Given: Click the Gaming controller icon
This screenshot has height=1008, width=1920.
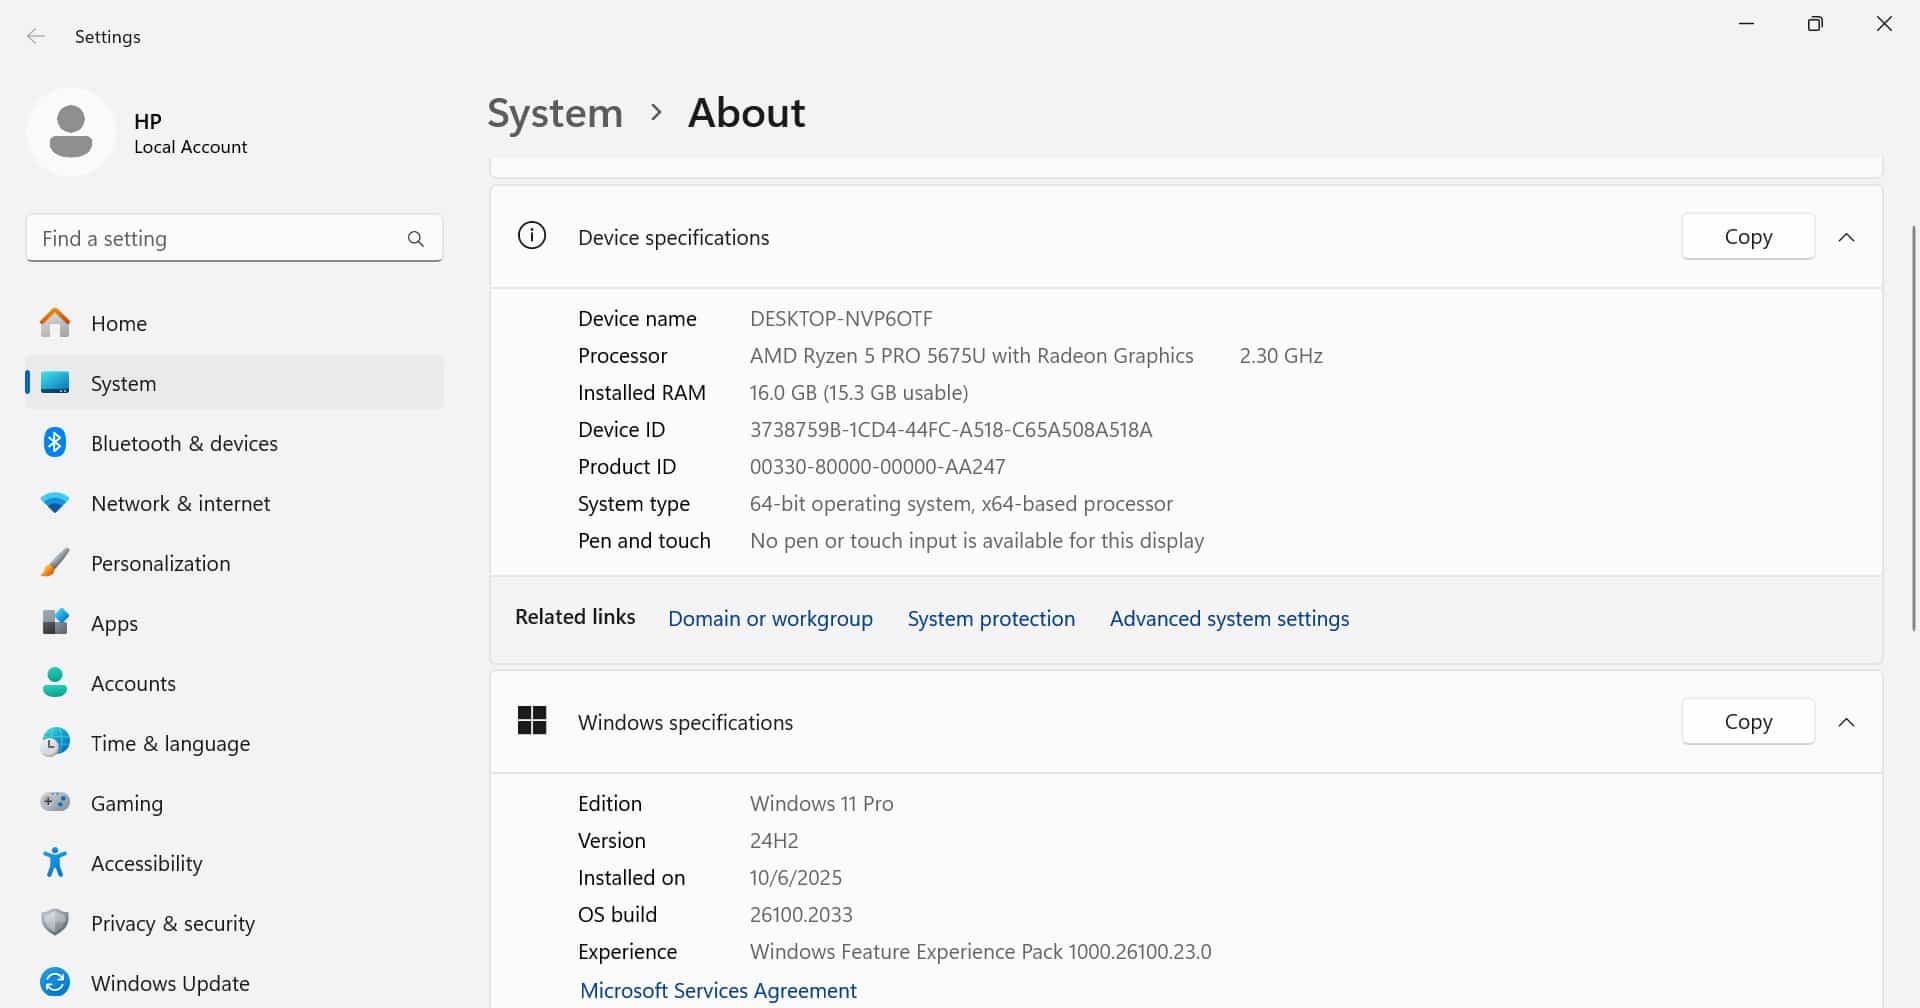Looking at the screenshot, I should click(55, 802).
